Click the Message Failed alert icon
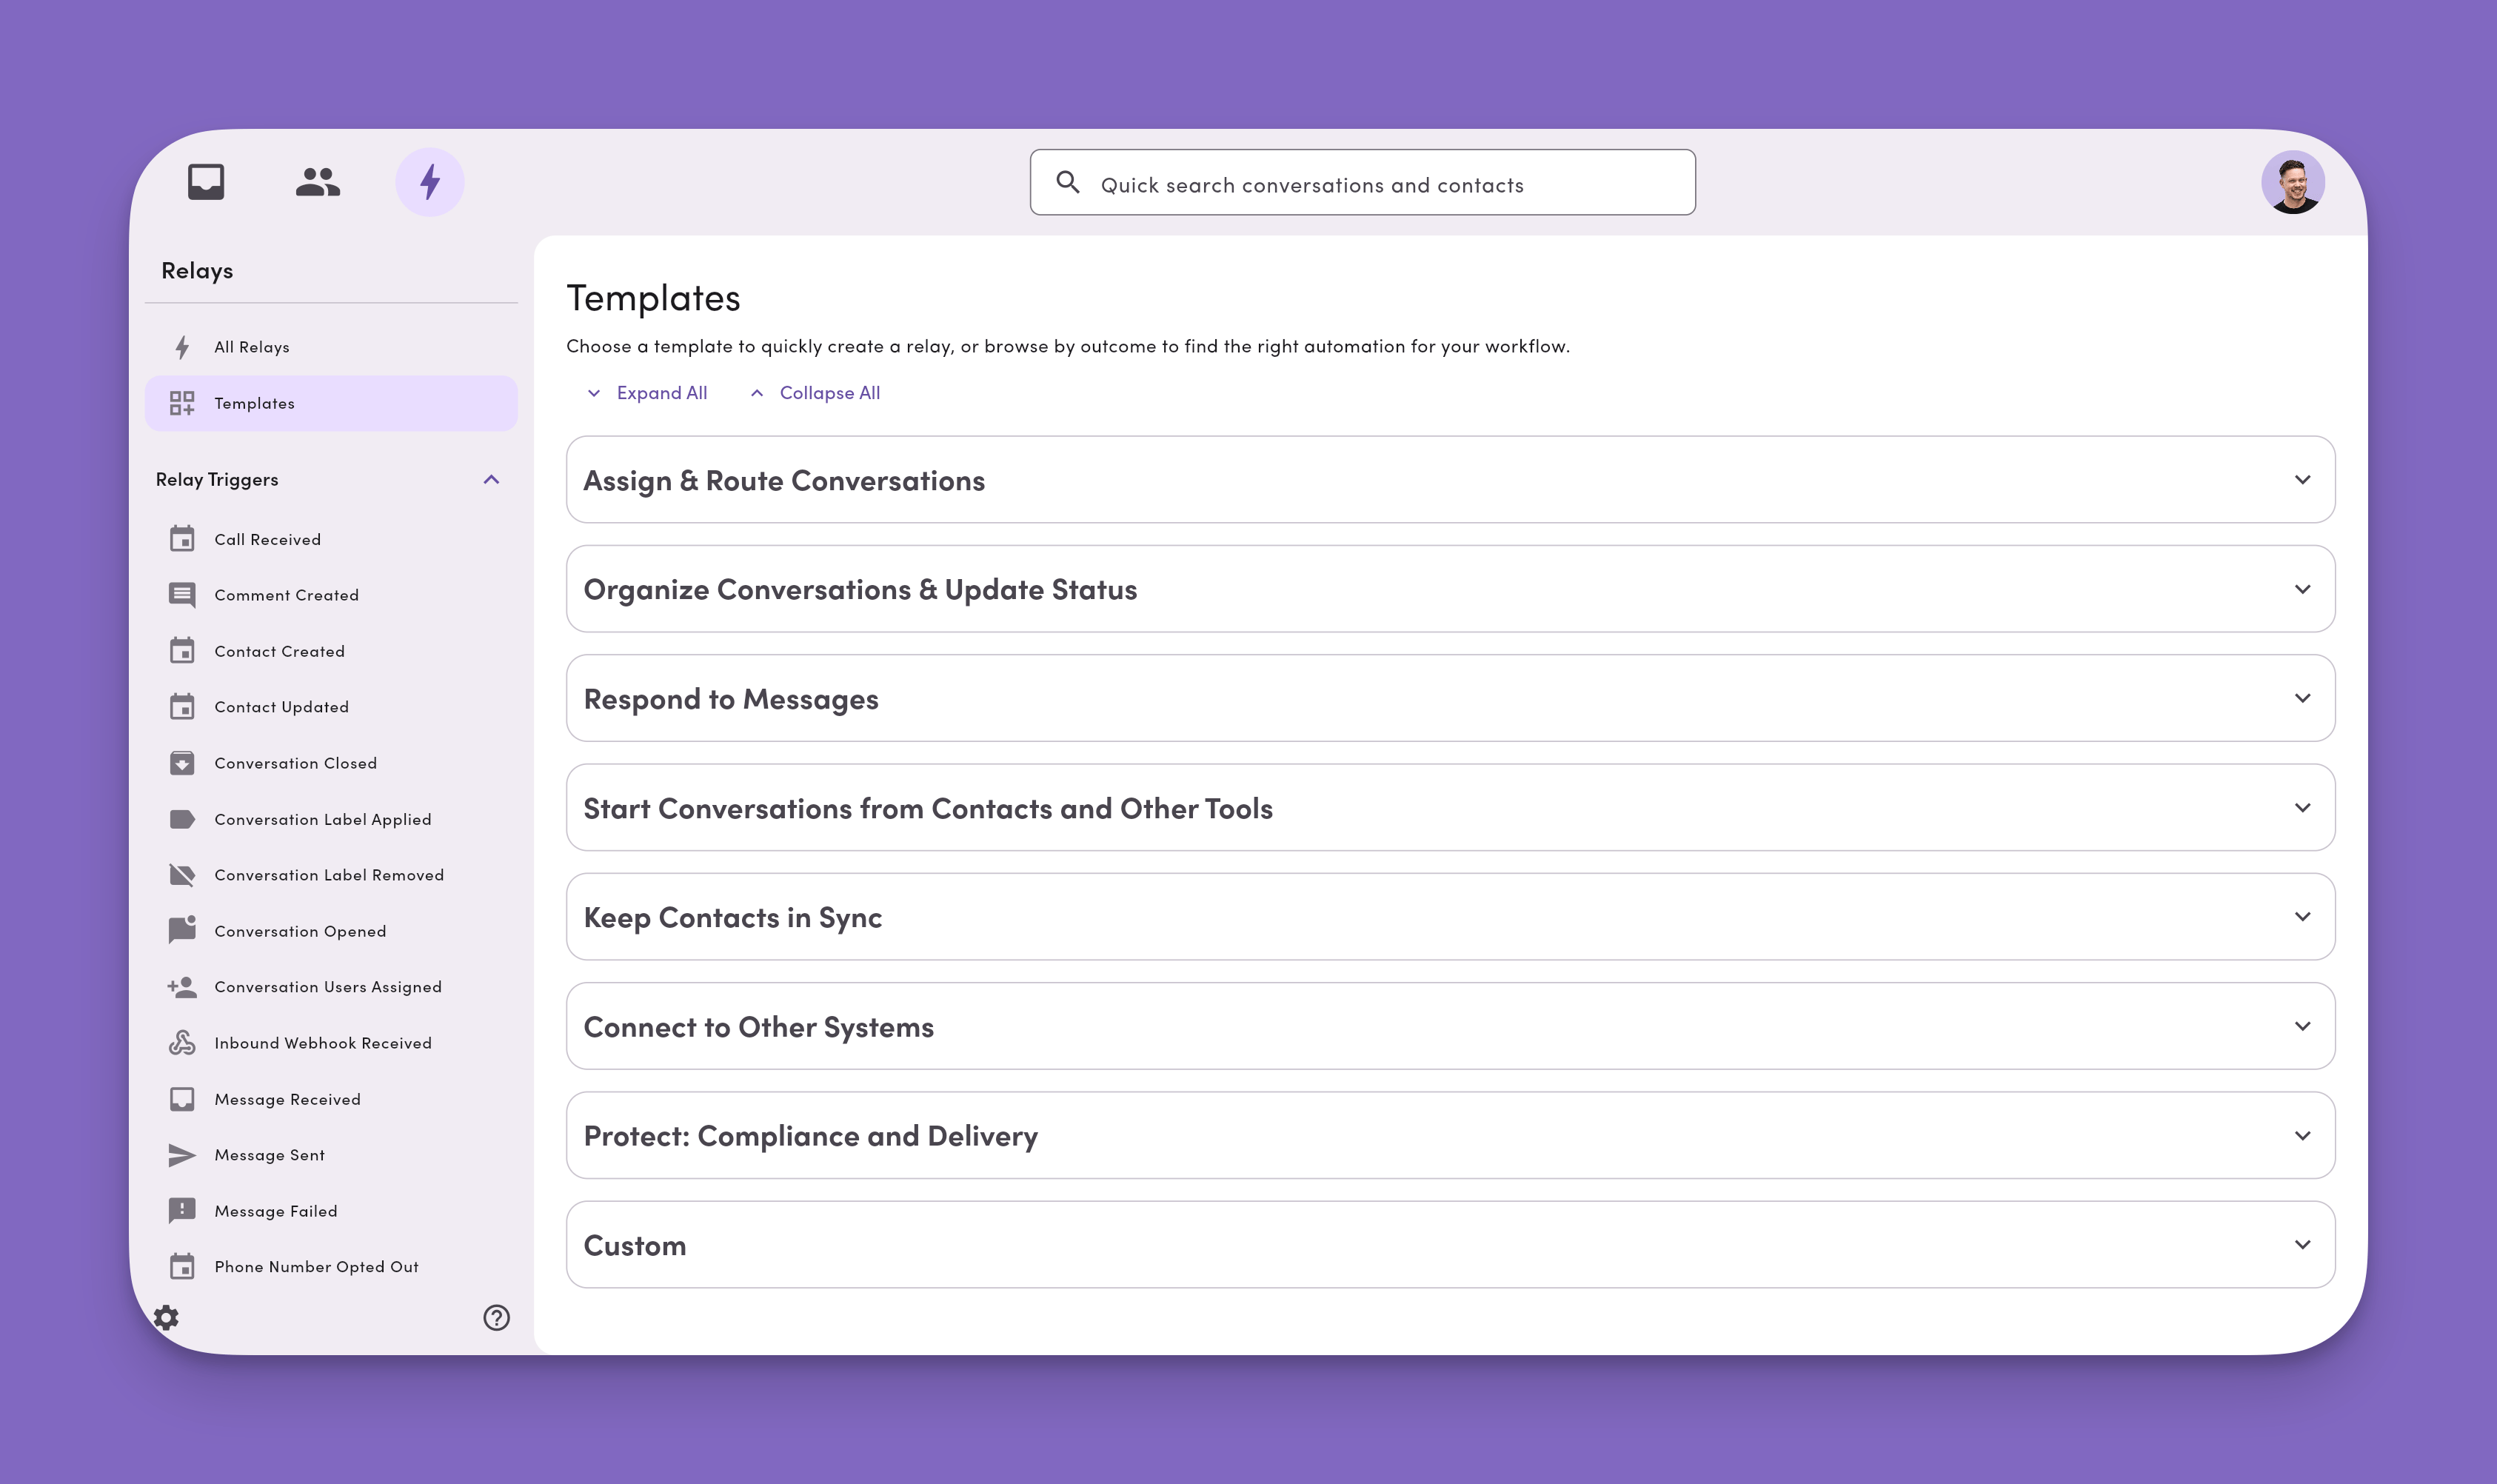 [x=182, y=1211]
